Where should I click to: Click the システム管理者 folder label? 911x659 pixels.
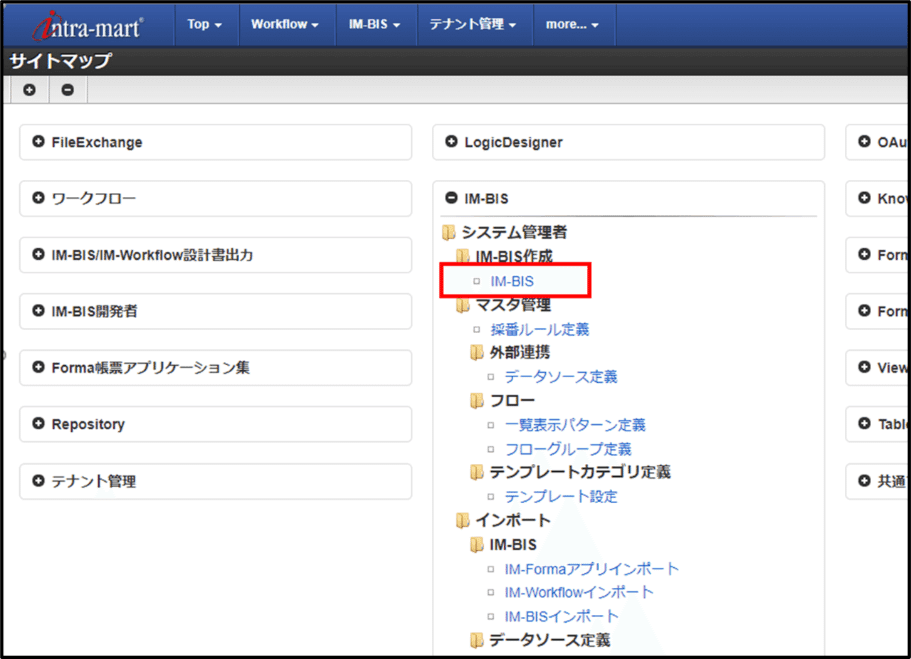coord(514,232)
